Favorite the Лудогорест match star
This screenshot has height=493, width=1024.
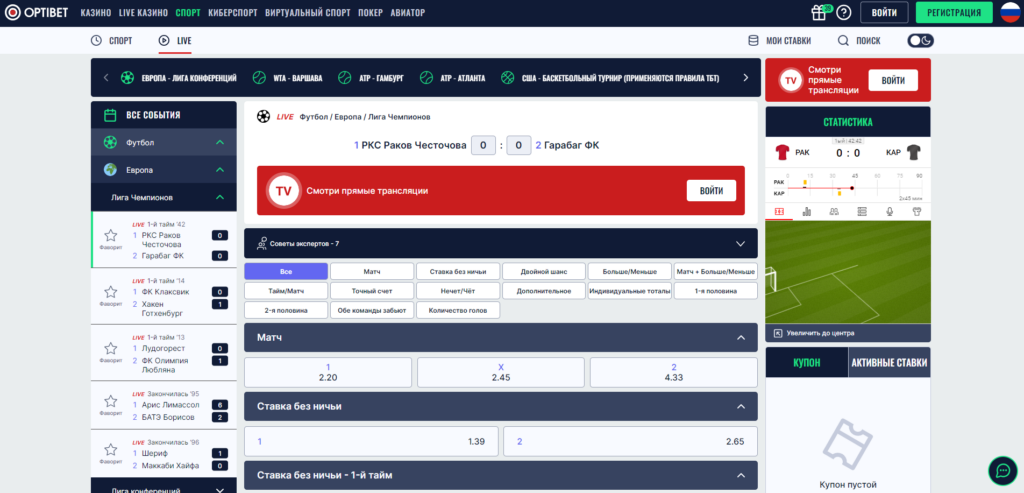tap(110, 348)
